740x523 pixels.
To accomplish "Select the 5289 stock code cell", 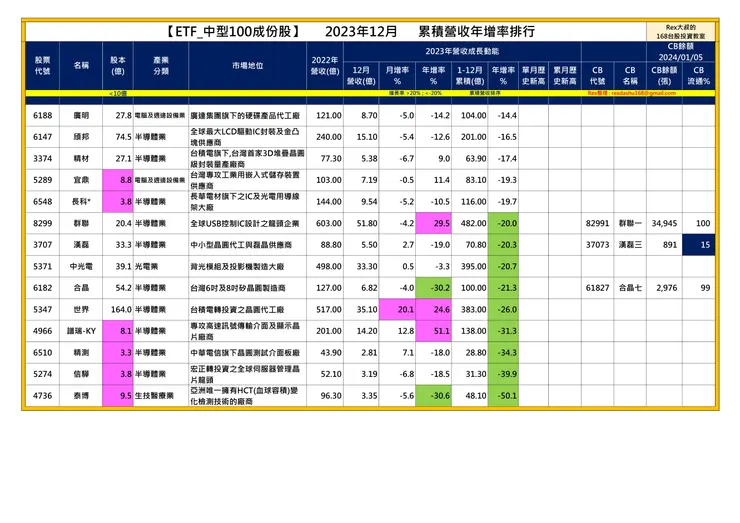I will [42, 180].
